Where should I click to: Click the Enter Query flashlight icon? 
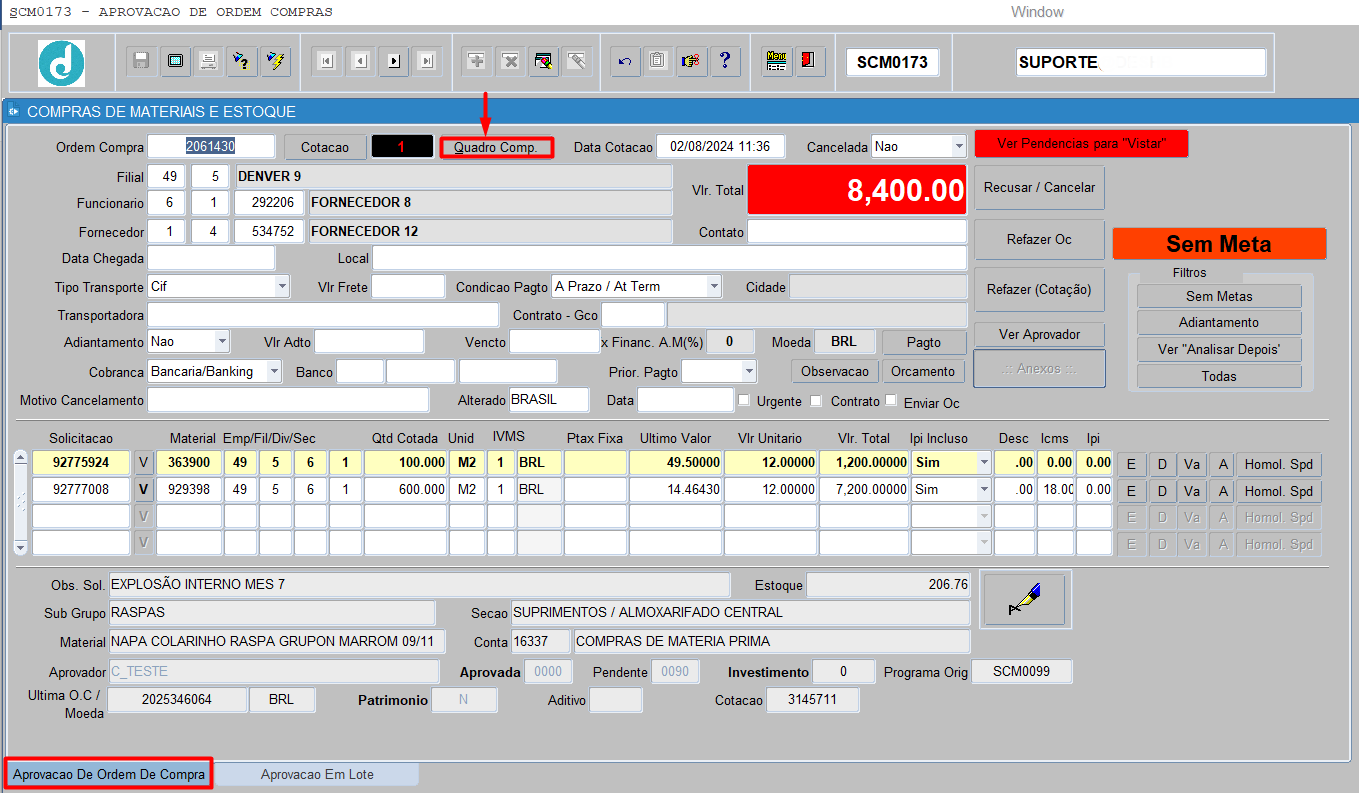coord(241,61)
